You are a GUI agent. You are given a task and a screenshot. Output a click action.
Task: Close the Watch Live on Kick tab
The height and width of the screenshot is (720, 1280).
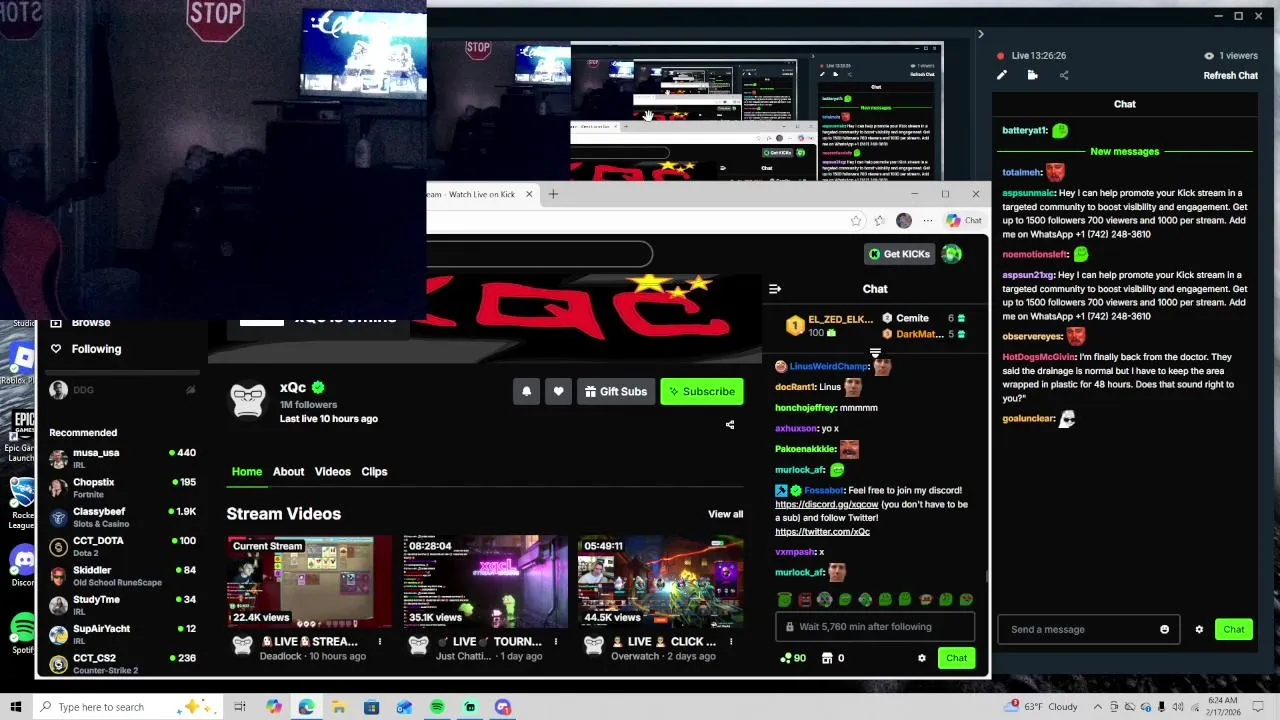pyautogui.click(x=528, y=194)
